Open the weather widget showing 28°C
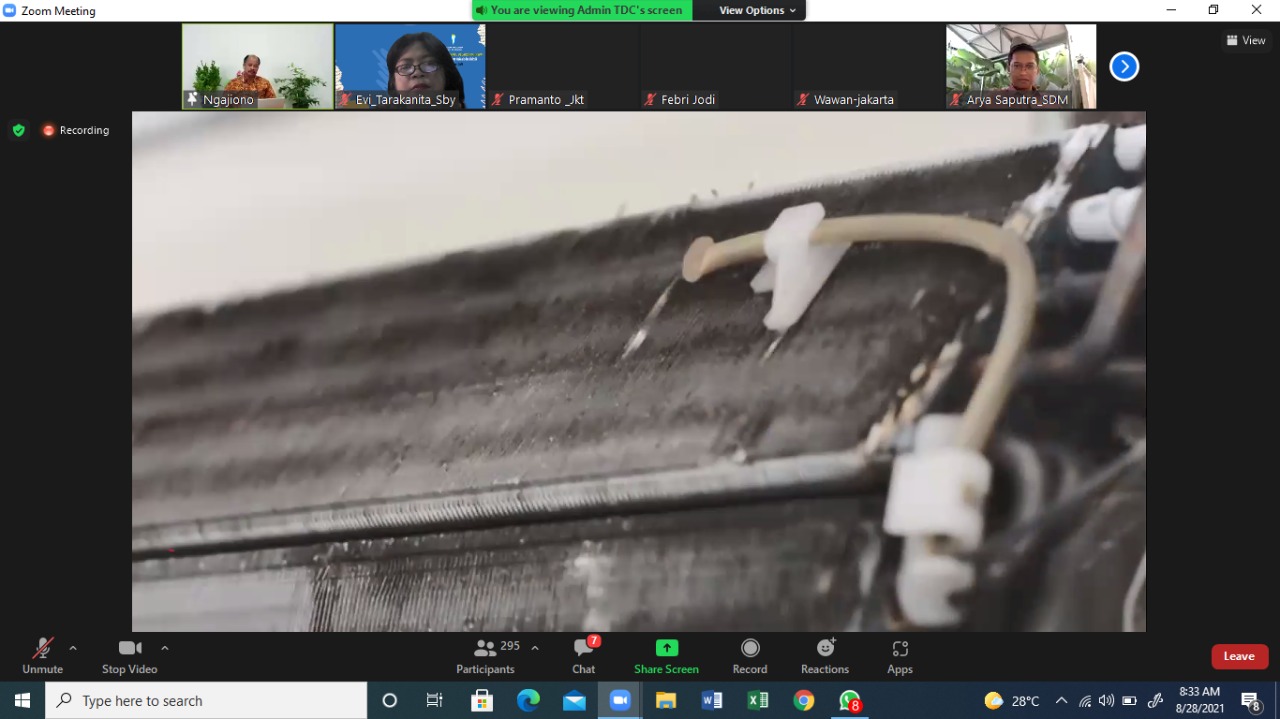The height and width of the screenshot is (719, 1280). [1012, 700]
